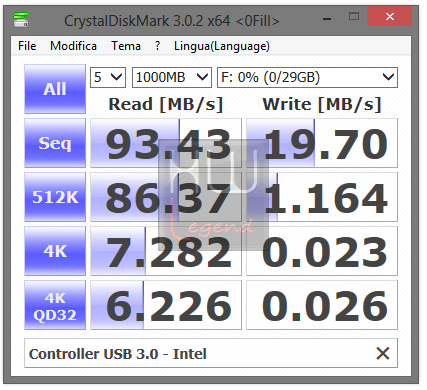Image resolution: width=427 pixels, height=390 pixels.
Task: Start the 4K QD32 benchmark test
Action: [x=55, y=305]
